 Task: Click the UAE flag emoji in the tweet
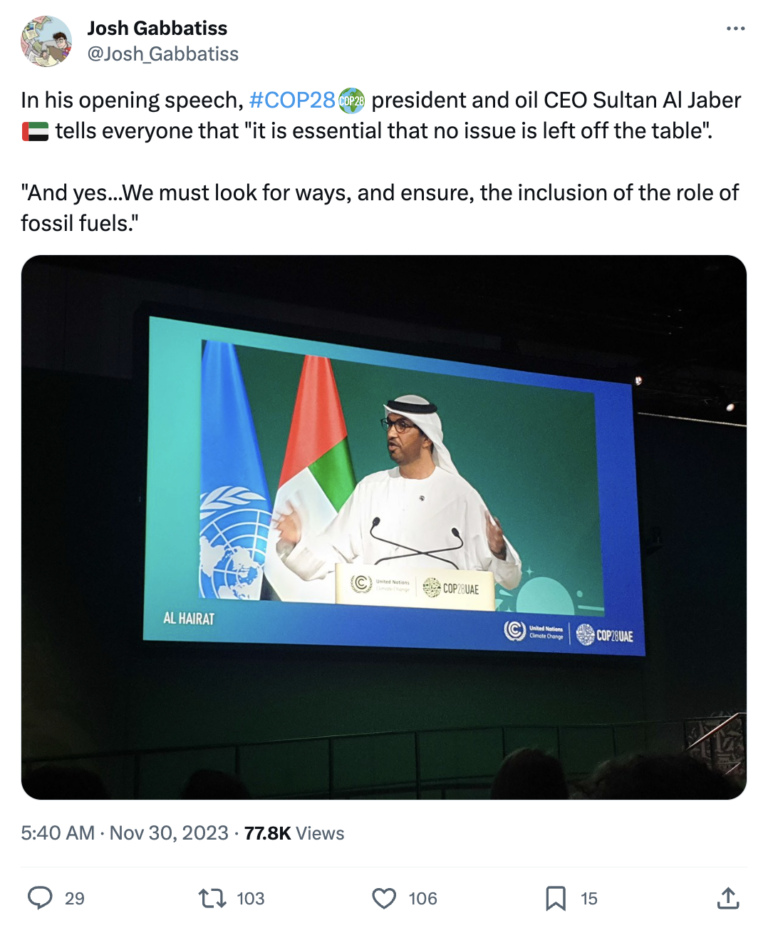[x=33, y=130]
